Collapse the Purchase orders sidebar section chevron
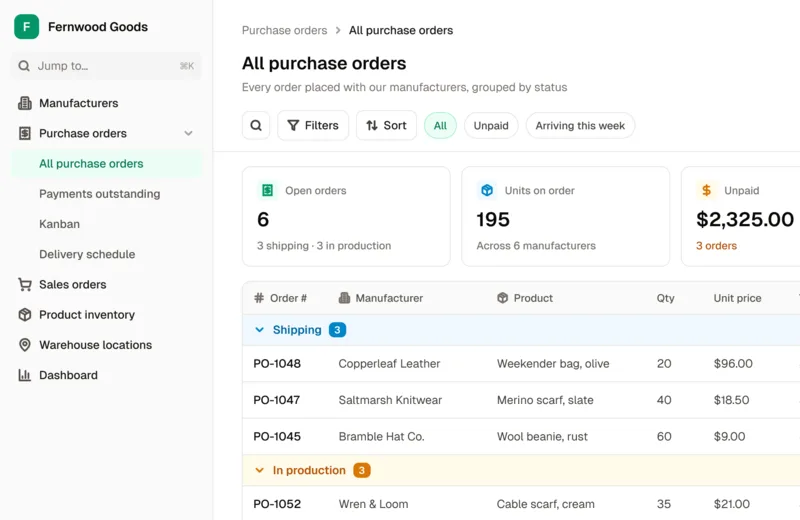The height and width of the screenshot is (520, 800). click(188, 133)
